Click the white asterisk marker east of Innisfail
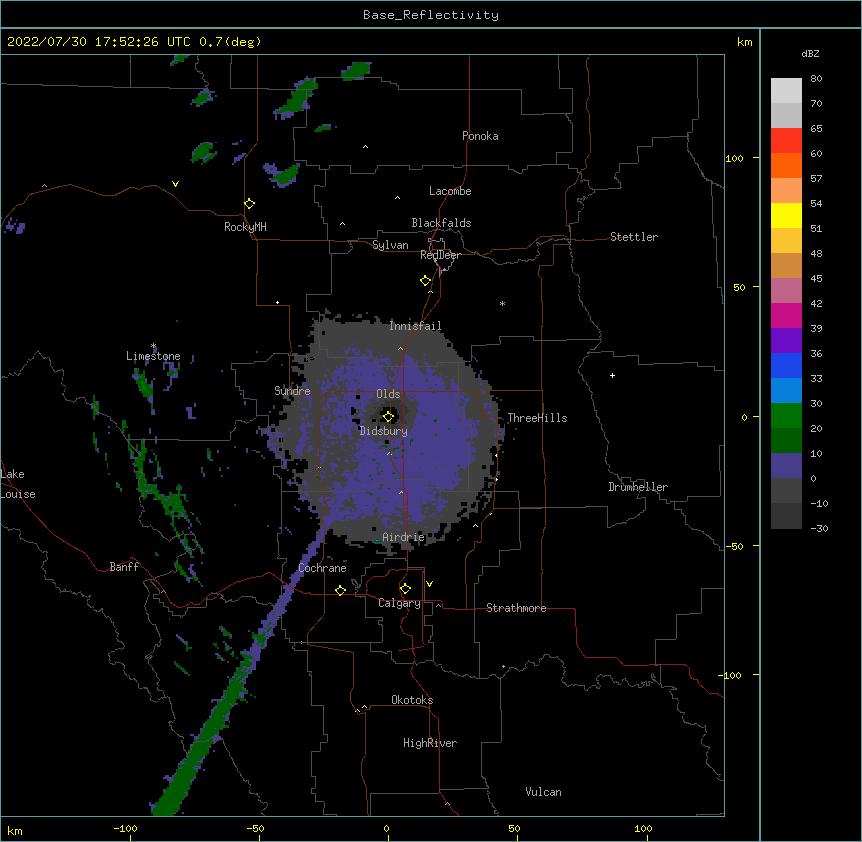862x842 pixels. click(502, 303)
